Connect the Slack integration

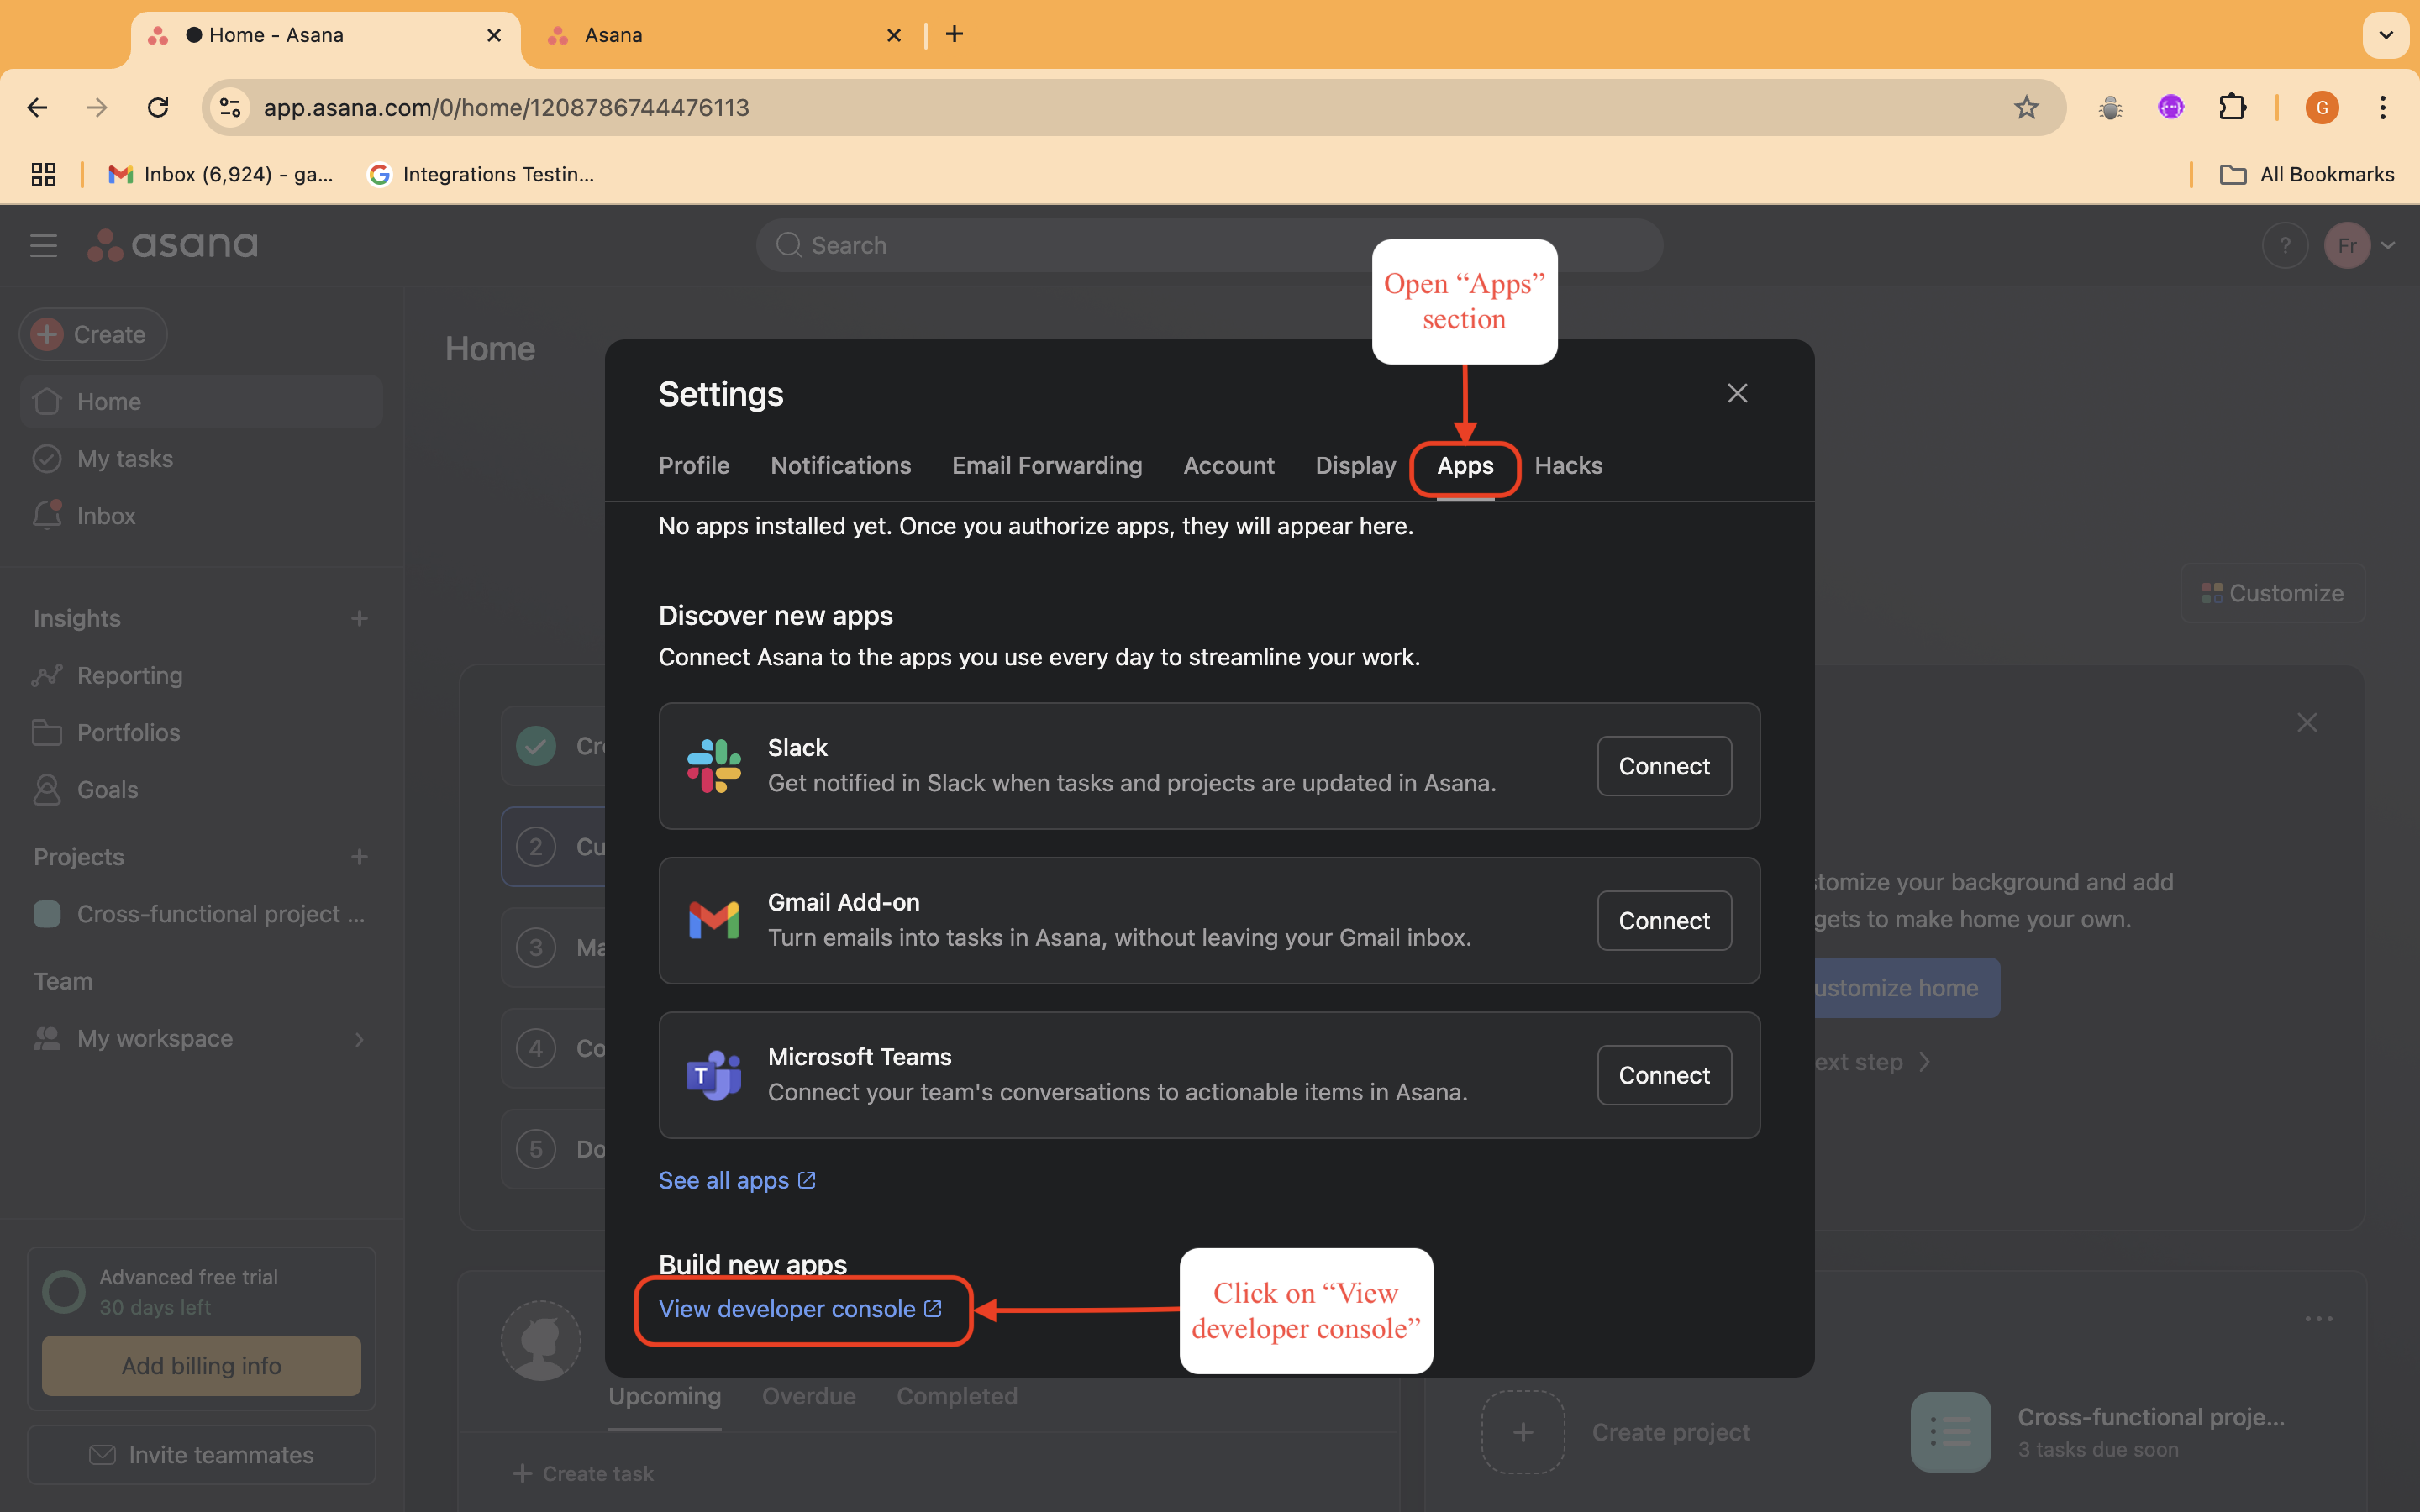[1663, 766]
